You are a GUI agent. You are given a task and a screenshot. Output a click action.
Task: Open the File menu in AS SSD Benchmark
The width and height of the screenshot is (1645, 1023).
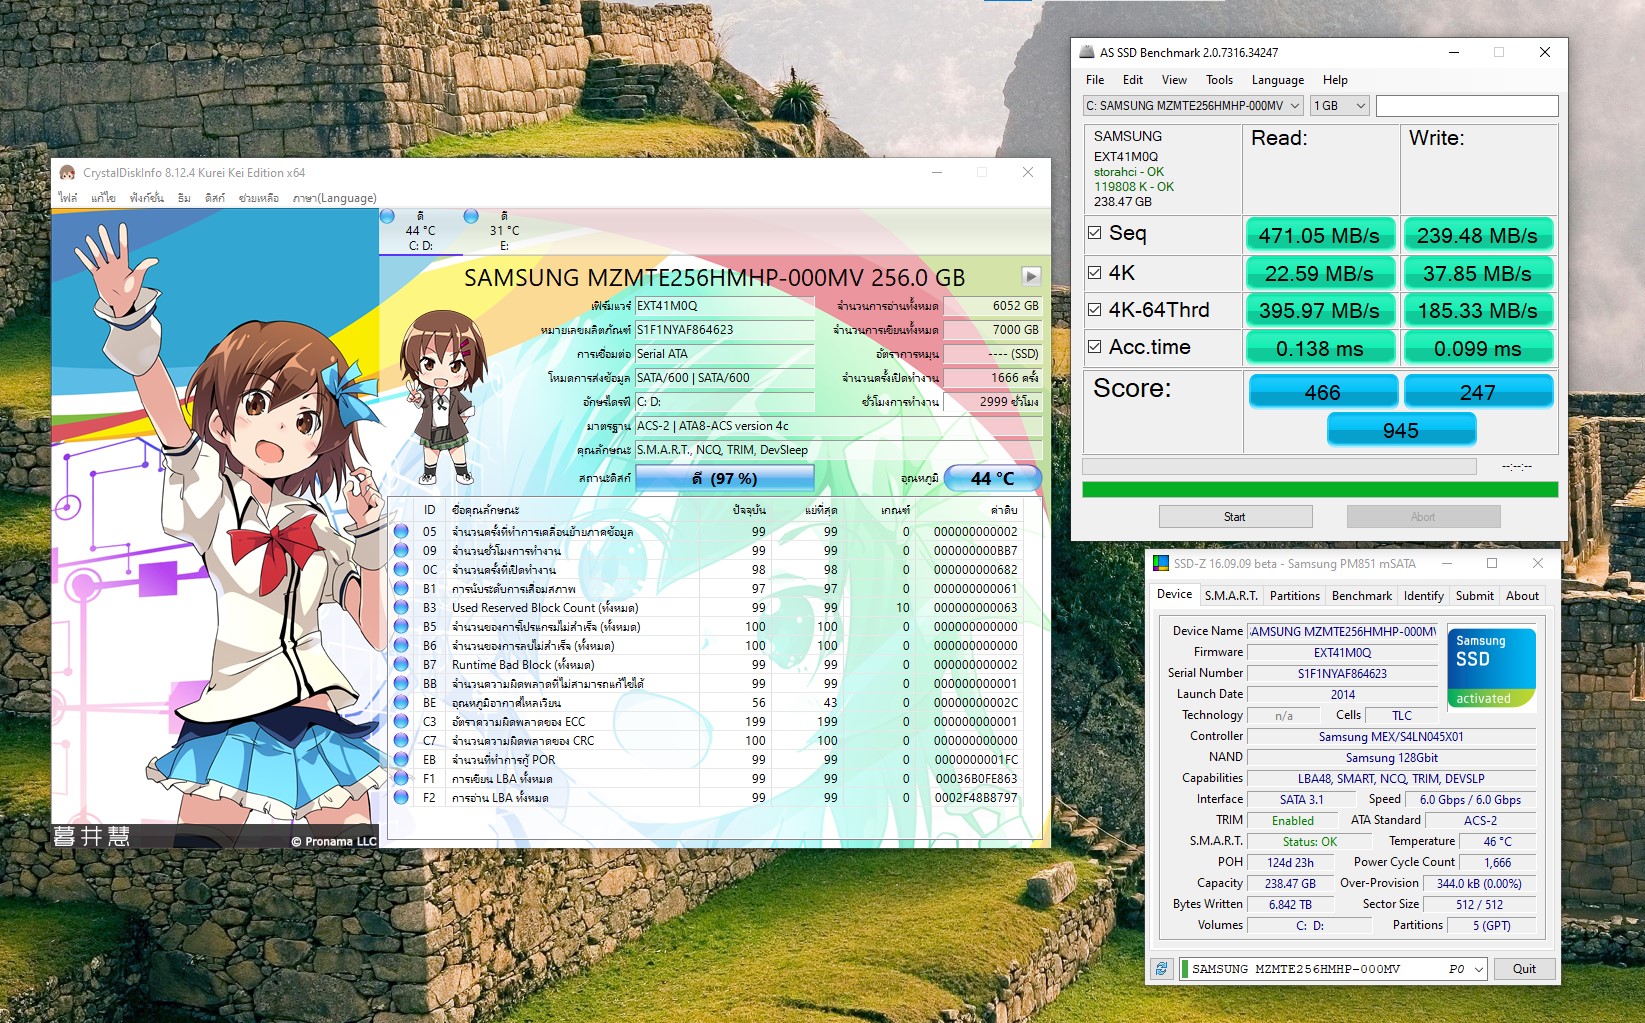coord(1095,80)
